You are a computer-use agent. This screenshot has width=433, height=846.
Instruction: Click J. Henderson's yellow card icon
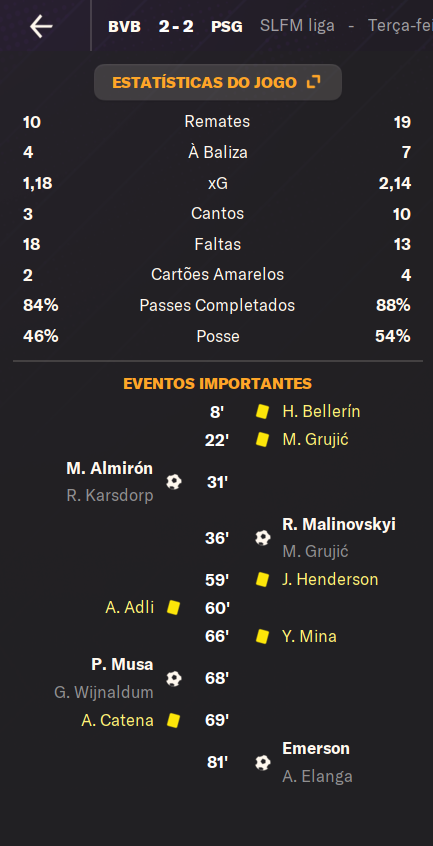tap(262, 580)
